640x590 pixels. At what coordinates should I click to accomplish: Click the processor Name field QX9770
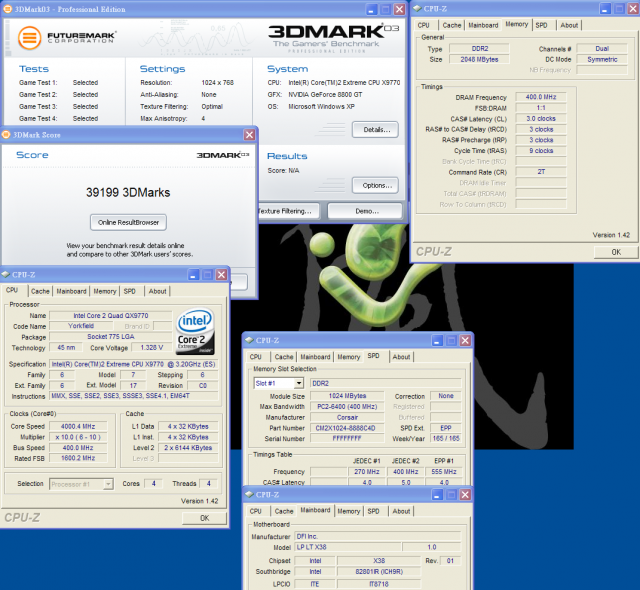[x=111, y=315]
